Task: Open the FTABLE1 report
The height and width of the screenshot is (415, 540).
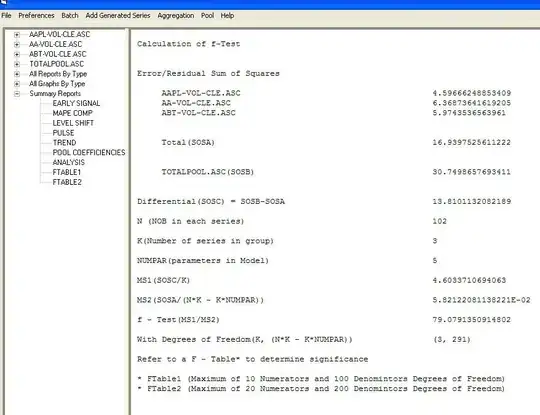Action: click(66, 172)
